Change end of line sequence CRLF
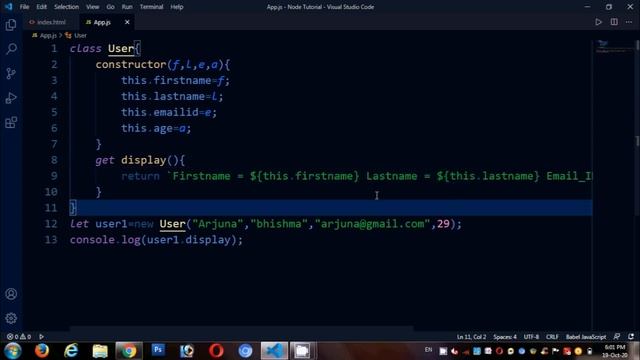This screenshot has width=640, height=360. point(552,337)
